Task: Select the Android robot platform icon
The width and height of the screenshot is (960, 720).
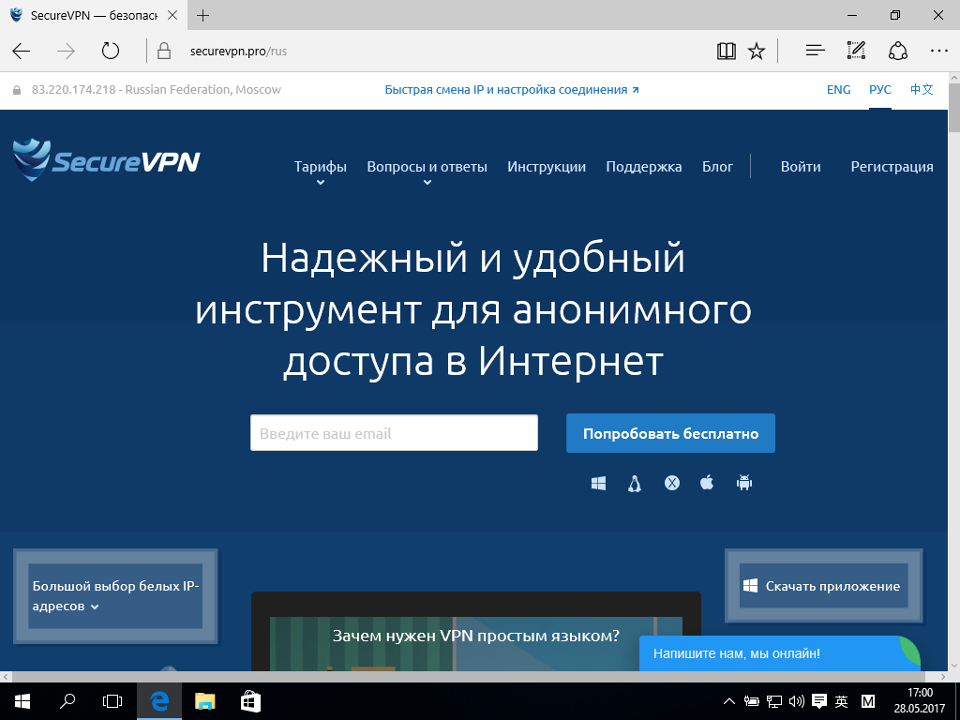Action: pos(744,483)
